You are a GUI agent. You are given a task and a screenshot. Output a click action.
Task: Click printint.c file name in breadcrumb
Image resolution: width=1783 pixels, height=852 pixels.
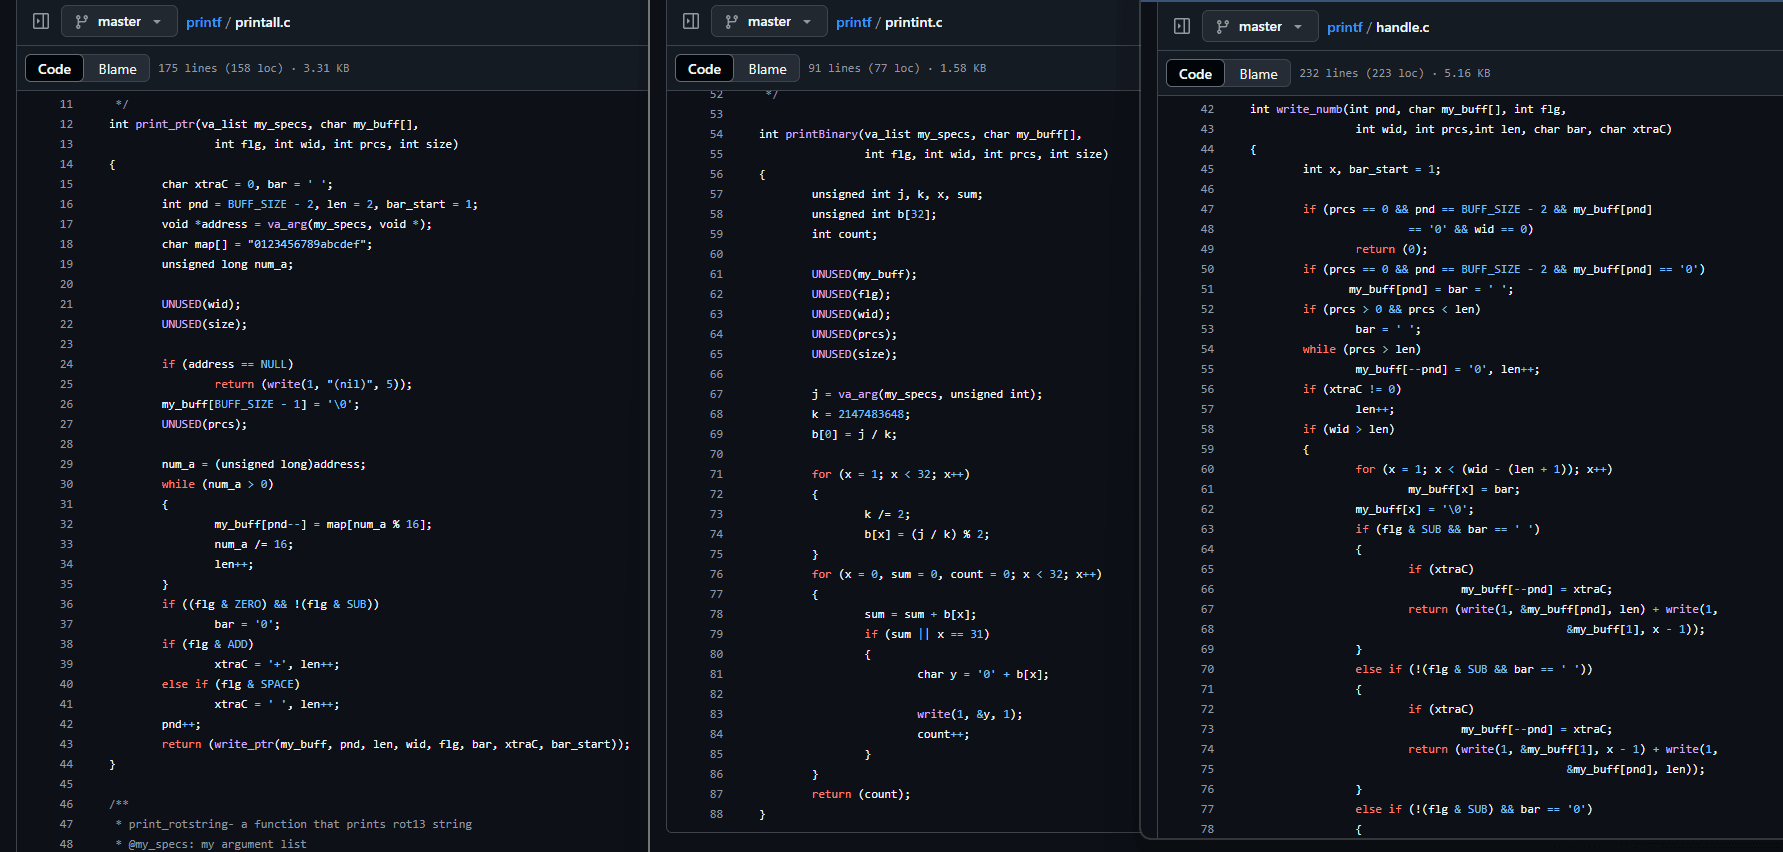pos(913,22)
